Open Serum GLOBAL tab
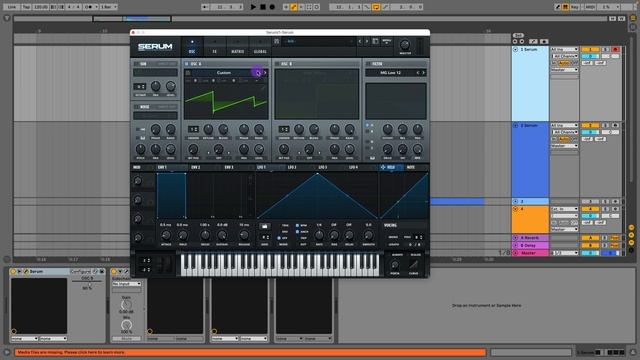640x360 pixels. point(260,47)
